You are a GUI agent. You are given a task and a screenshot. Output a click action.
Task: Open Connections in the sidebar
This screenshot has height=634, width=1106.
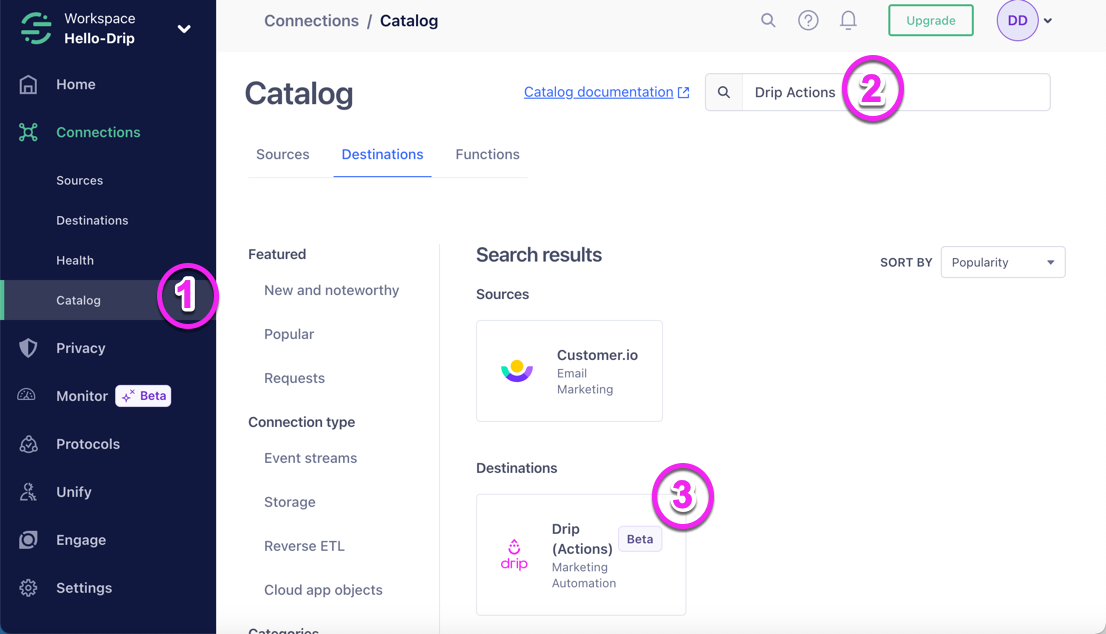[98, 132]
